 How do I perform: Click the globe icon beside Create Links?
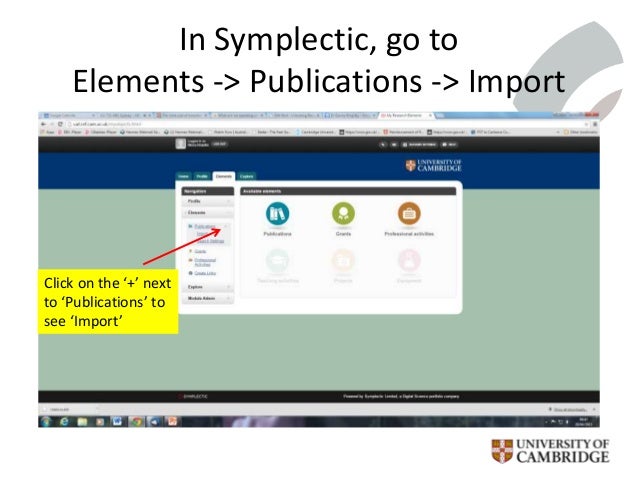tap(190, 273)
